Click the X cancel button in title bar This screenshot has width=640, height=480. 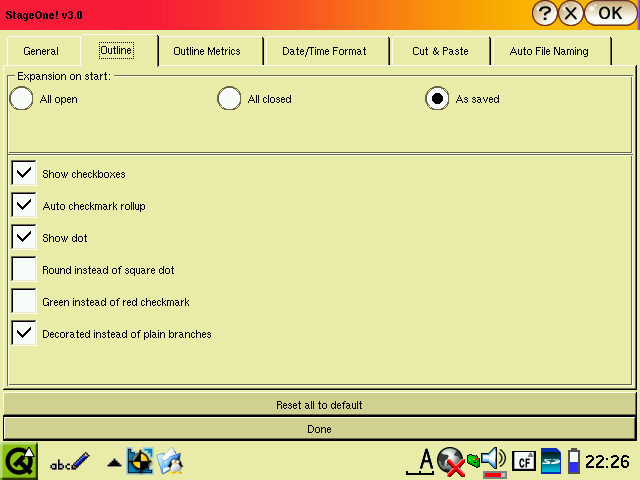(x=571, y=14)
